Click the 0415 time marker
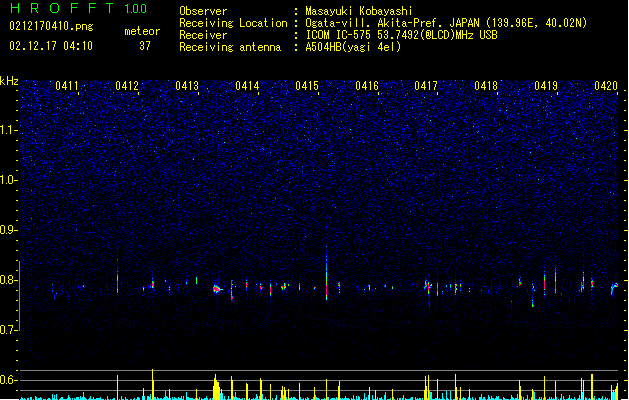Screen dimensions: 629x400 pyautogui.click(x=307, y=86)
